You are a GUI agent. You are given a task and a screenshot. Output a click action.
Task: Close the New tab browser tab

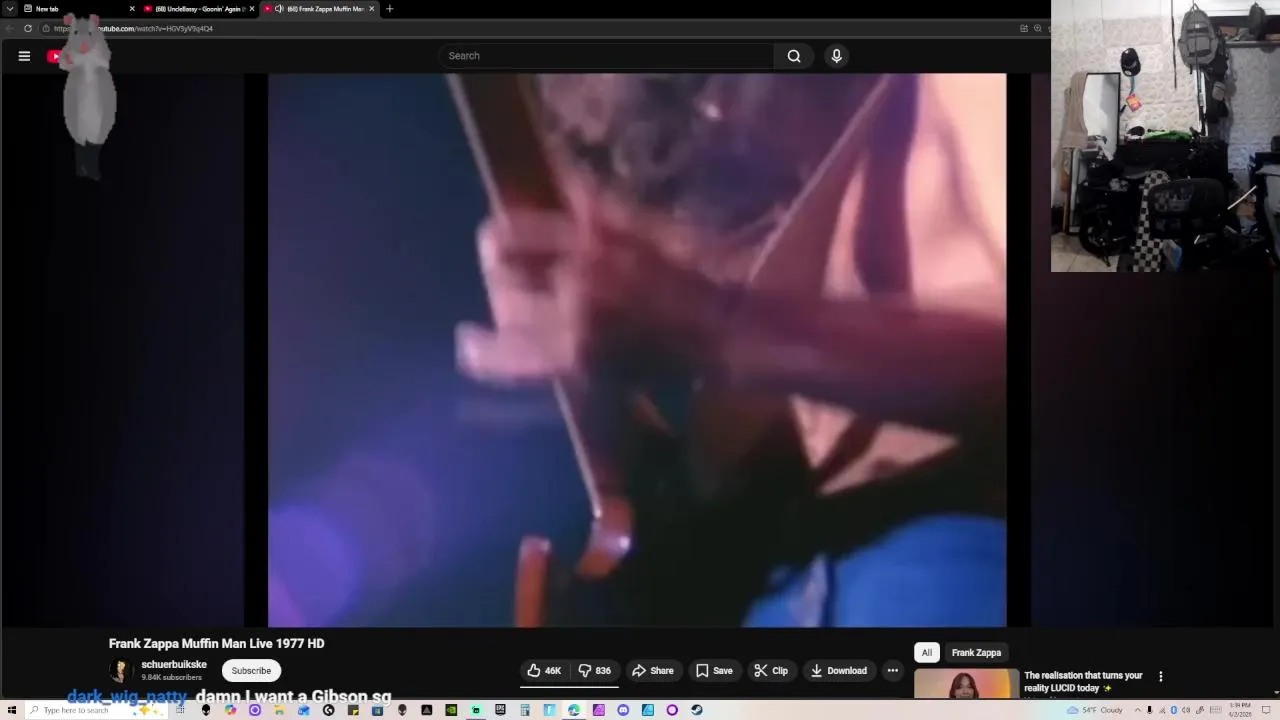tap(132, 9)
